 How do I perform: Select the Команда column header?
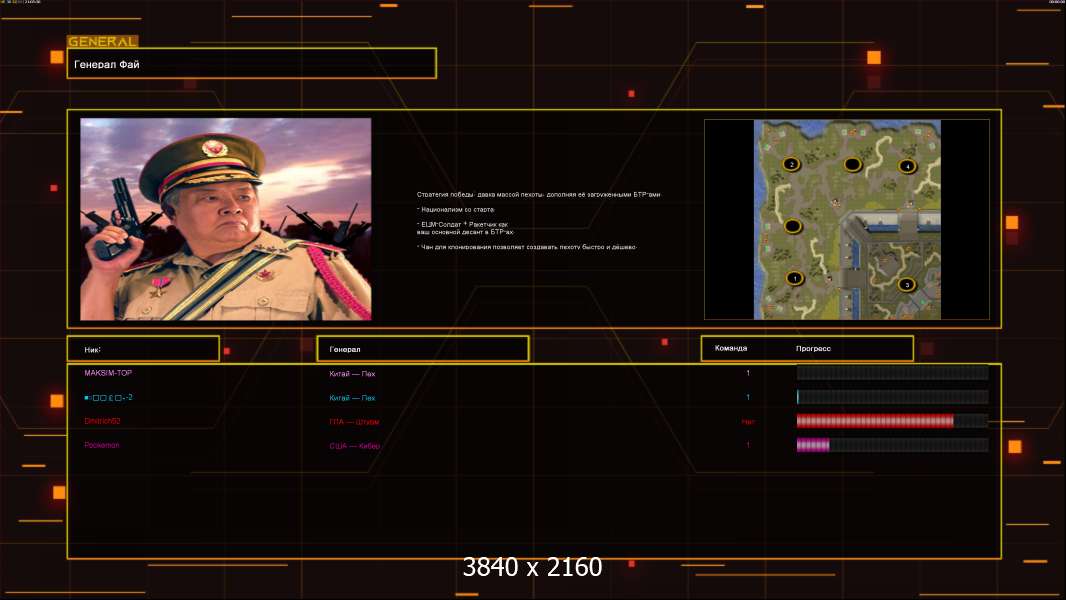[x=731, y=349]
